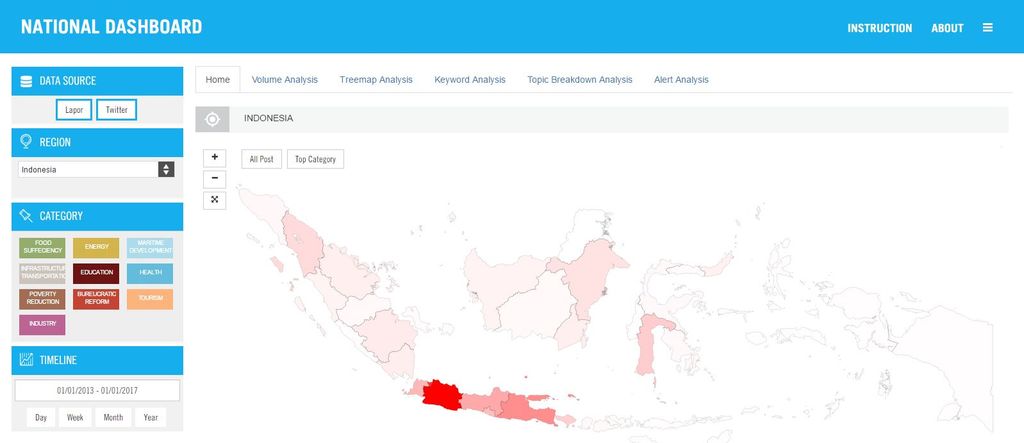Viewport: 1024px width, 443px height.
Task: Select Day timeline granularity
Action: tap(41, 418)
